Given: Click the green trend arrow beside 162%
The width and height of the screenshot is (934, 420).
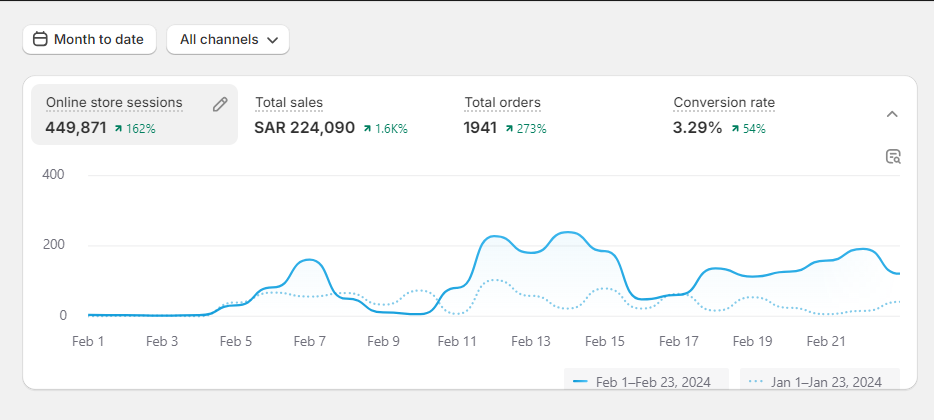Looking at the screenshot, I should [x=118, y=129].
